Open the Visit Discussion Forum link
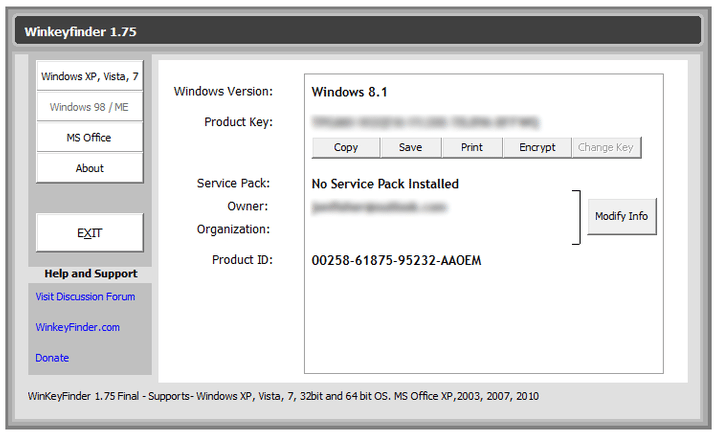The image size is (714, 433). [85, 297]
